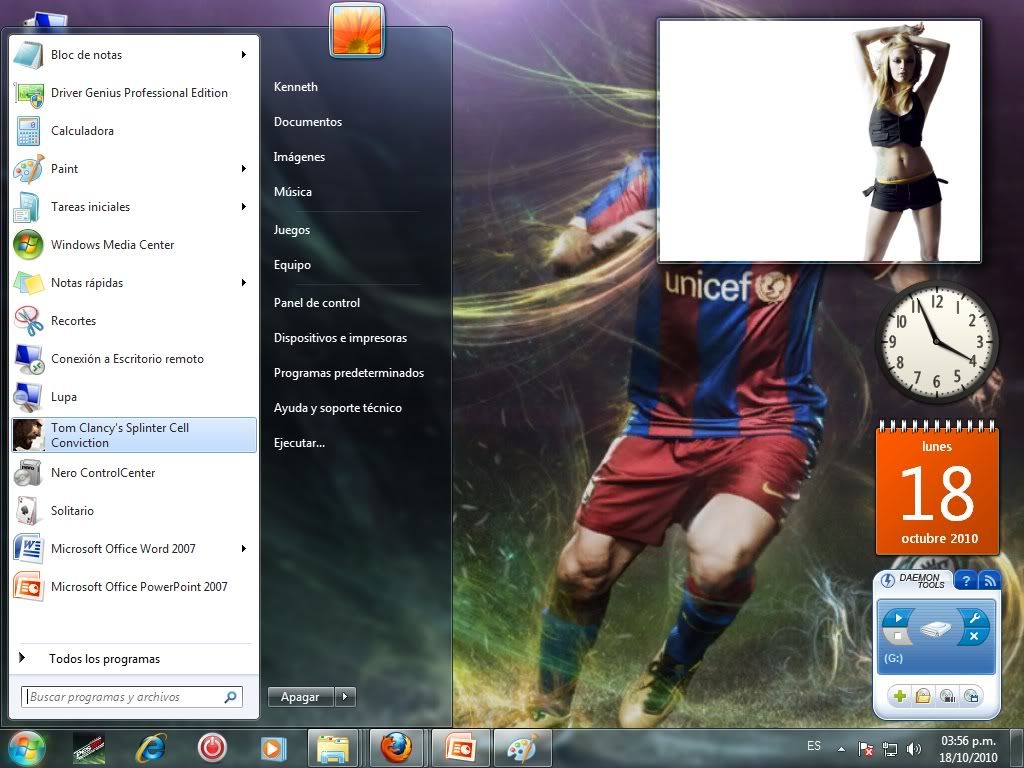Click Daemon Tools green plus add-drive button
1024x768 pixels.
[x=900, y=696]
